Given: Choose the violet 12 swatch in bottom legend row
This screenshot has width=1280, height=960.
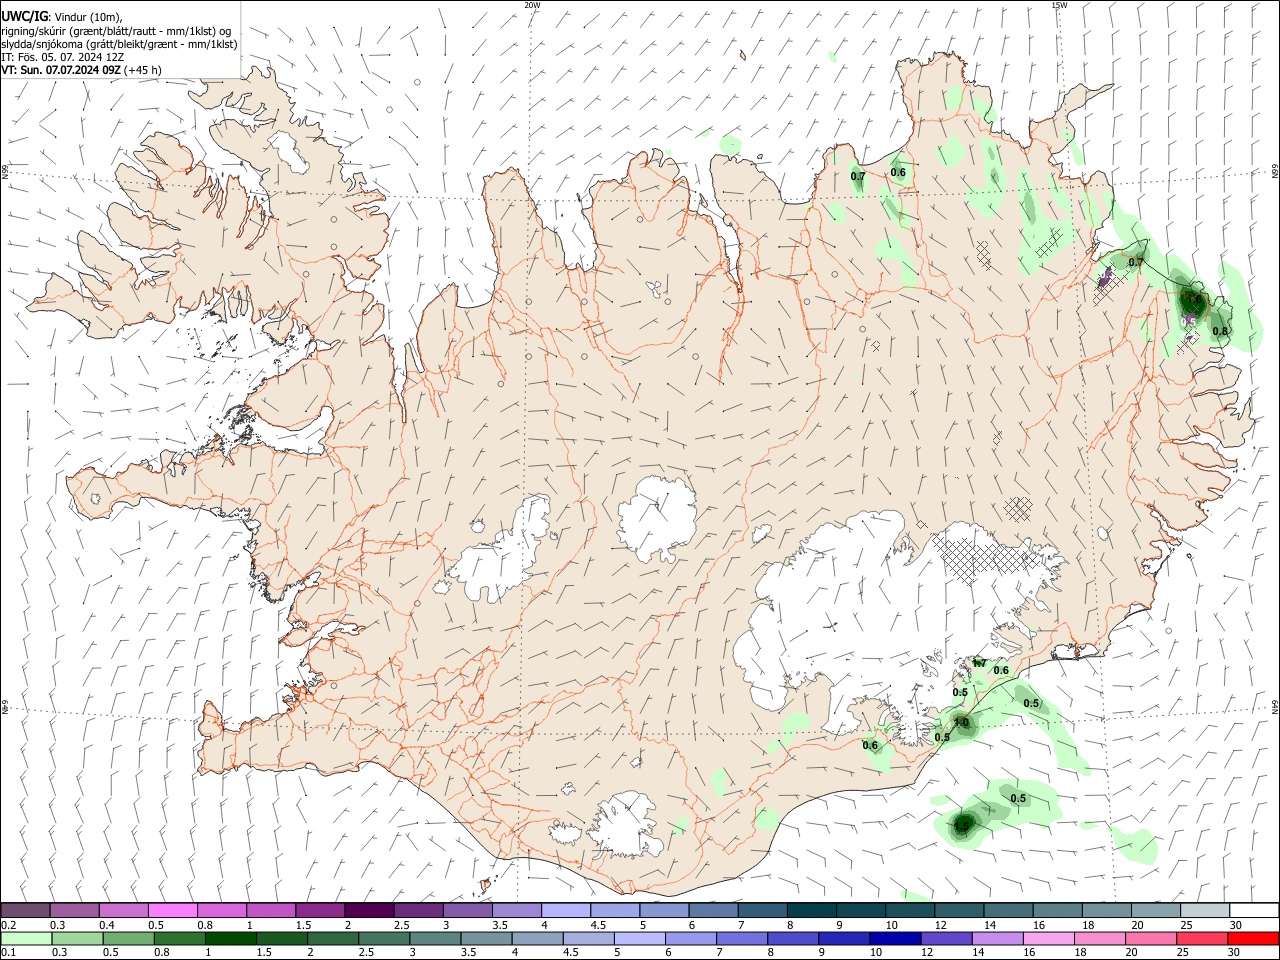Looking at the screenshot, I should pos(946,939).
